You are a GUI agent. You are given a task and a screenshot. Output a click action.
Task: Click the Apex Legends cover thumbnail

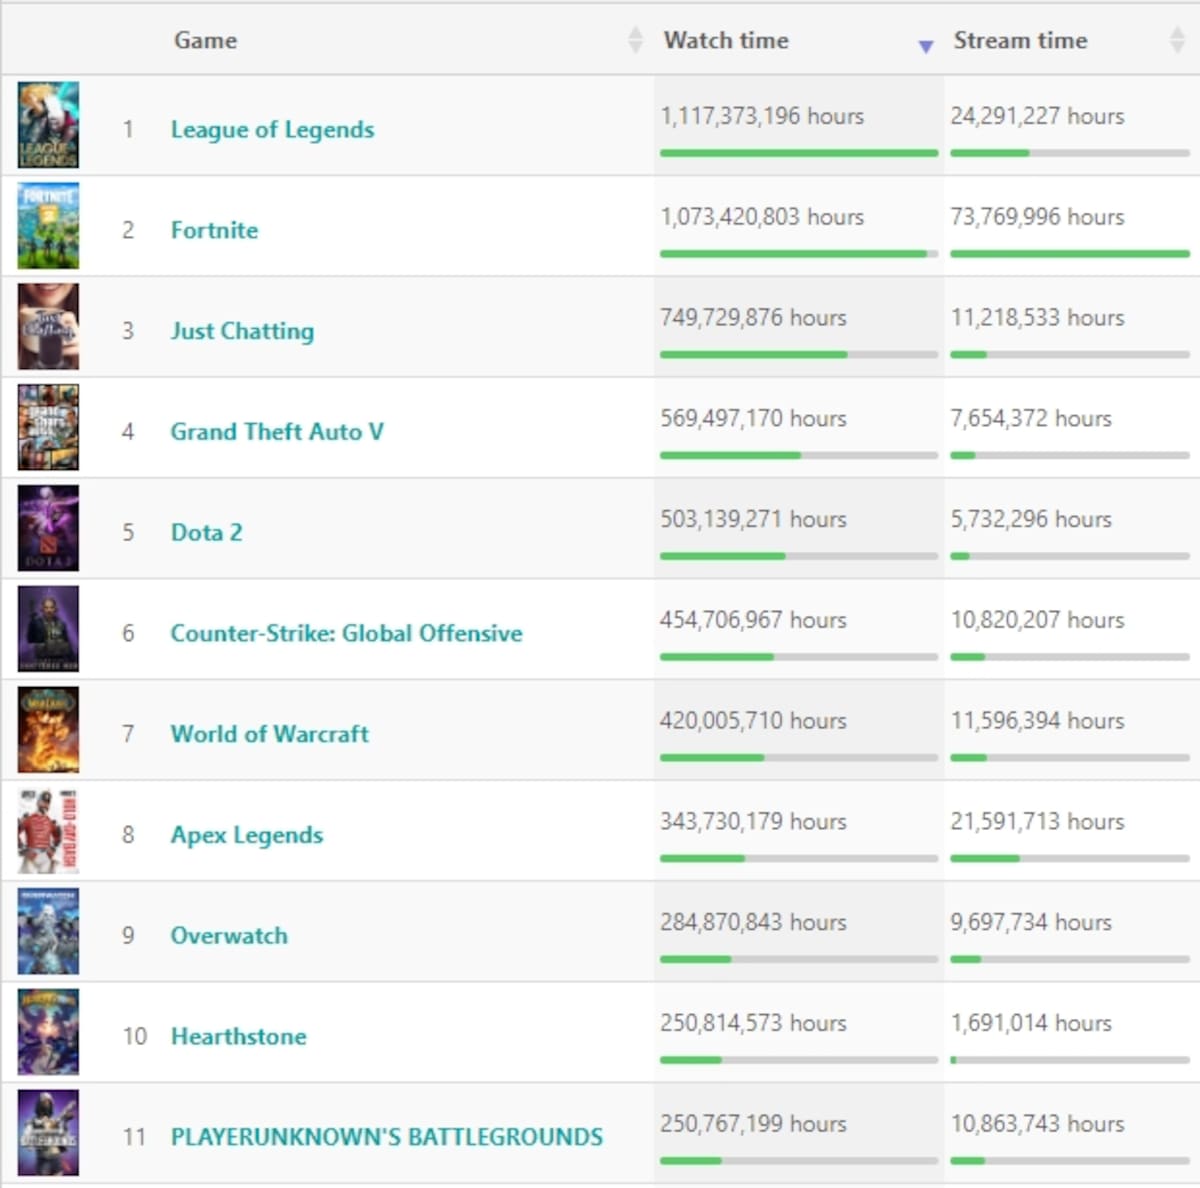[48, 831]
